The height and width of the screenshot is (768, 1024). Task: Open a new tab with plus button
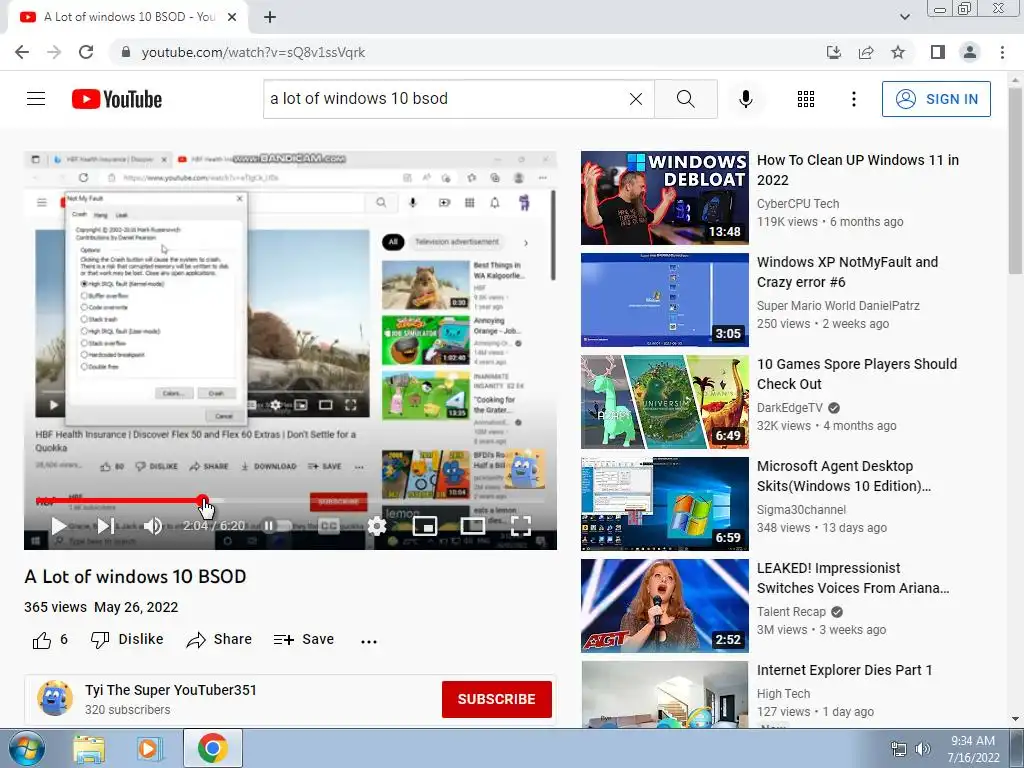click(270, 18)
